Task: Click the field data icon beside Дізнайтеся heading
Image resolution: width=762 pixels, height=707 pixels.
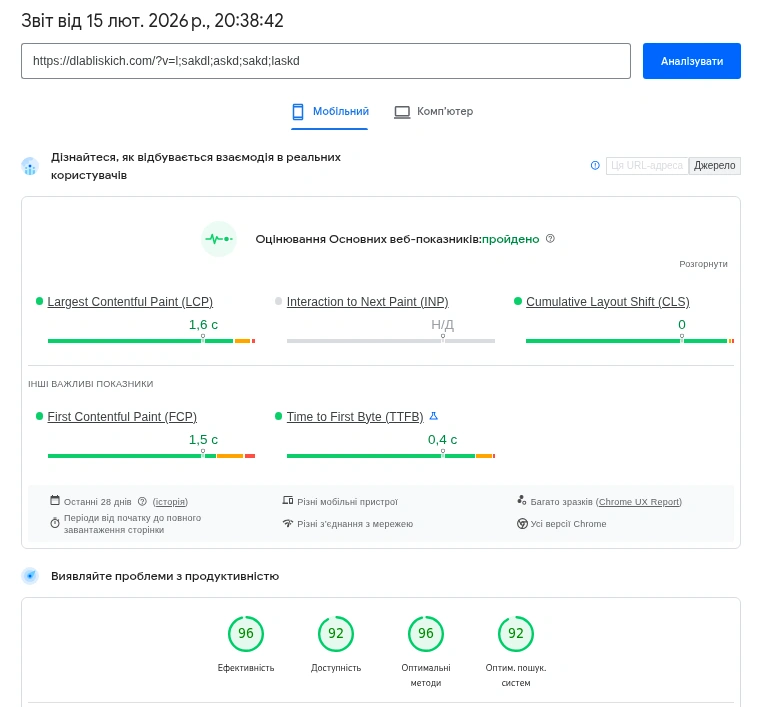Action: tap(30, 166)
